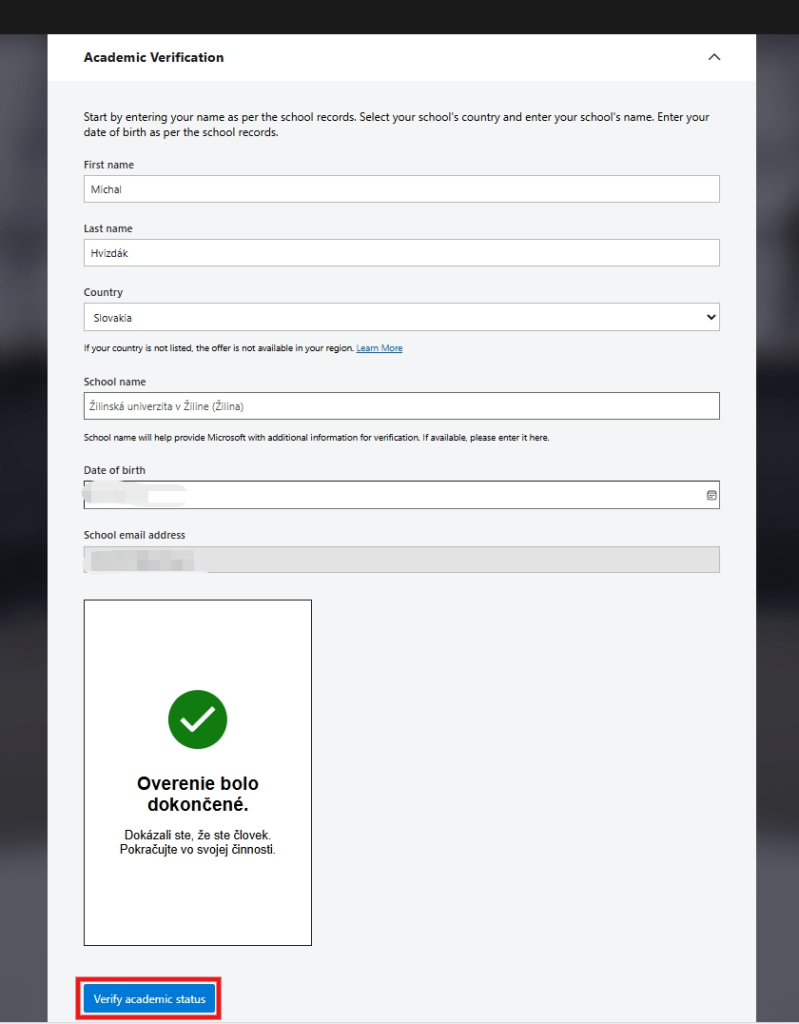This screenshot has height=1024, width=799.
Task: Click the 'School name' label
Action: pos(114,382)
